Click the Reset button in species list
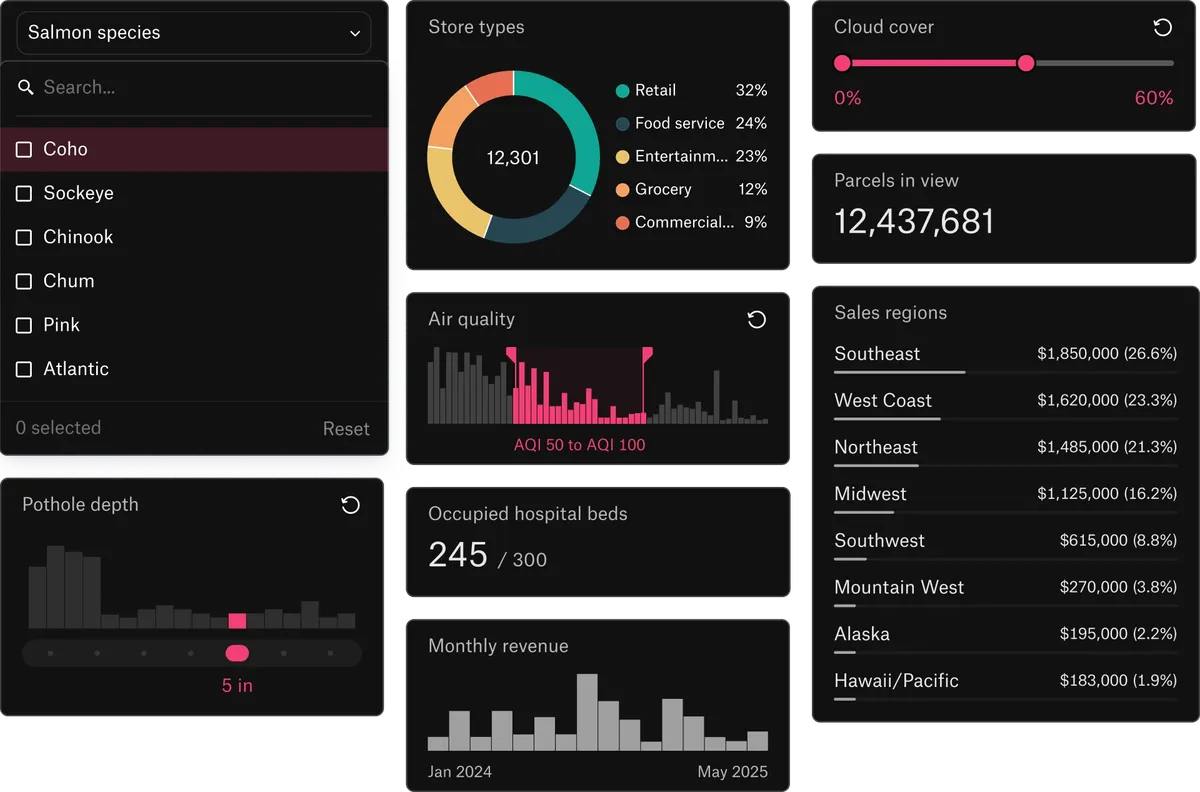 tap(346, 428)
